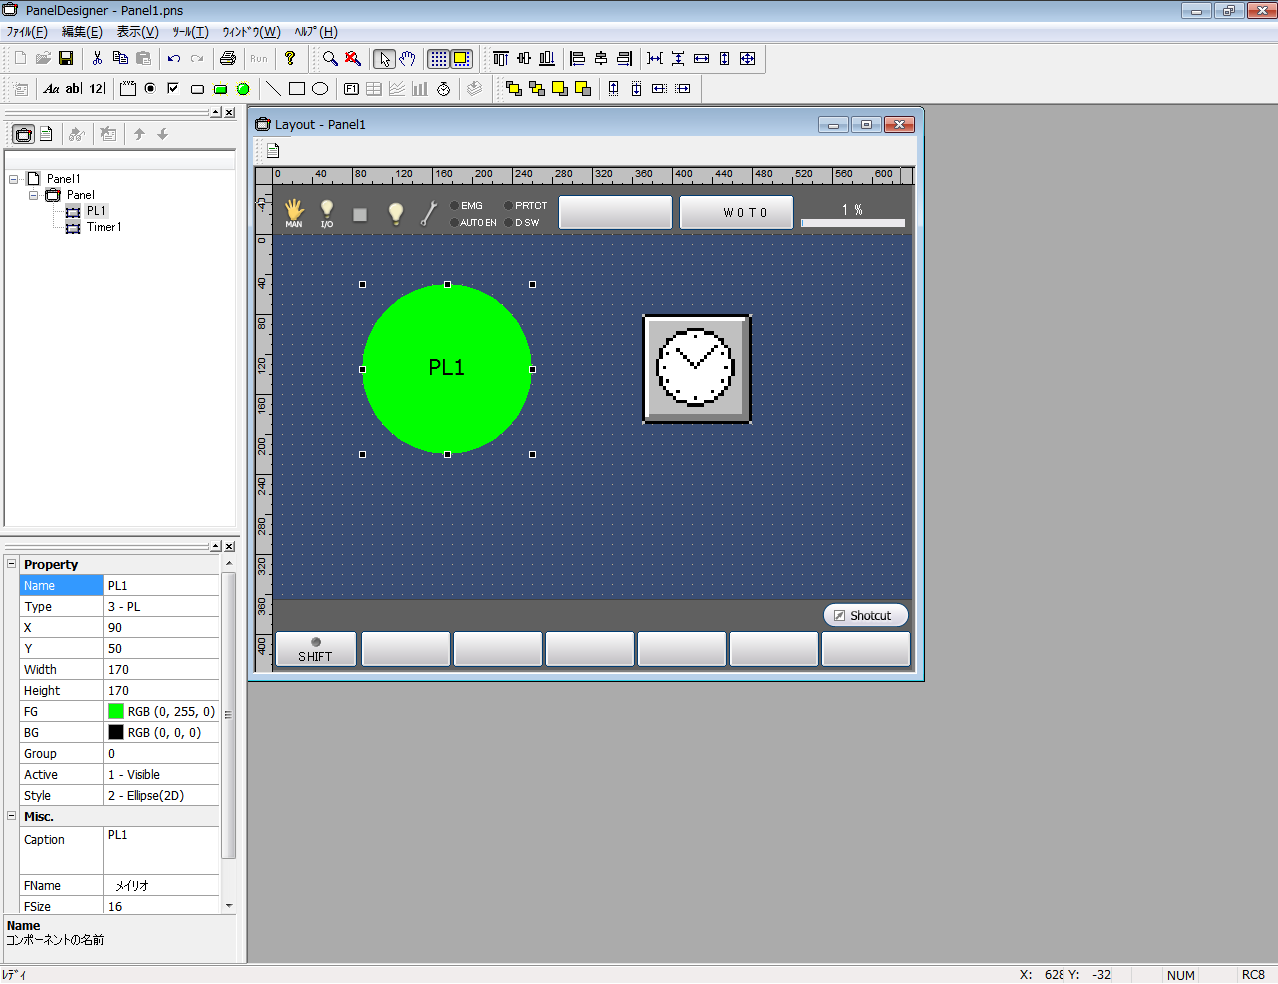The image size is (1278, 984).
Task: Select the radio button component tool
Action: tap(150, 89)
